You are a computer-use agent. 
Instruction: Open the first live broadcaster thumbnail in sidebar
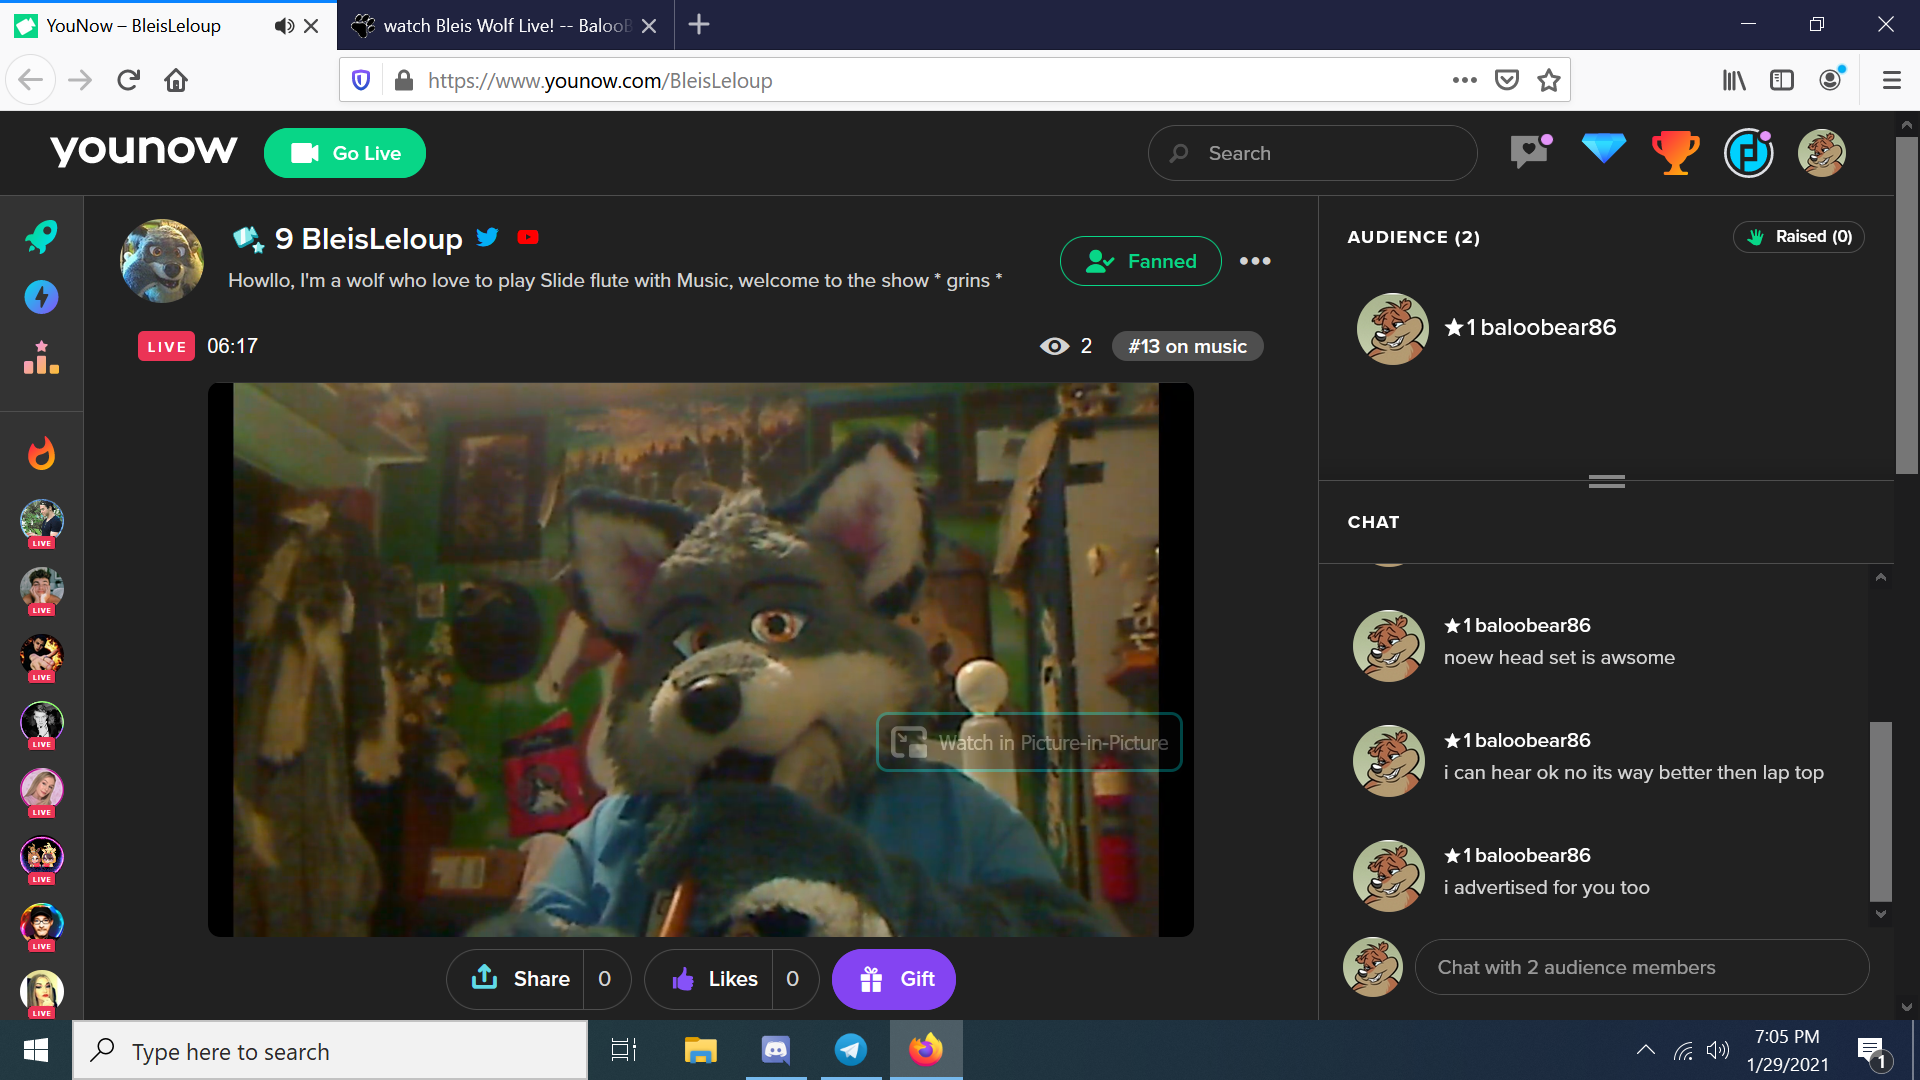pyautogui.click(x=42, y=523)
